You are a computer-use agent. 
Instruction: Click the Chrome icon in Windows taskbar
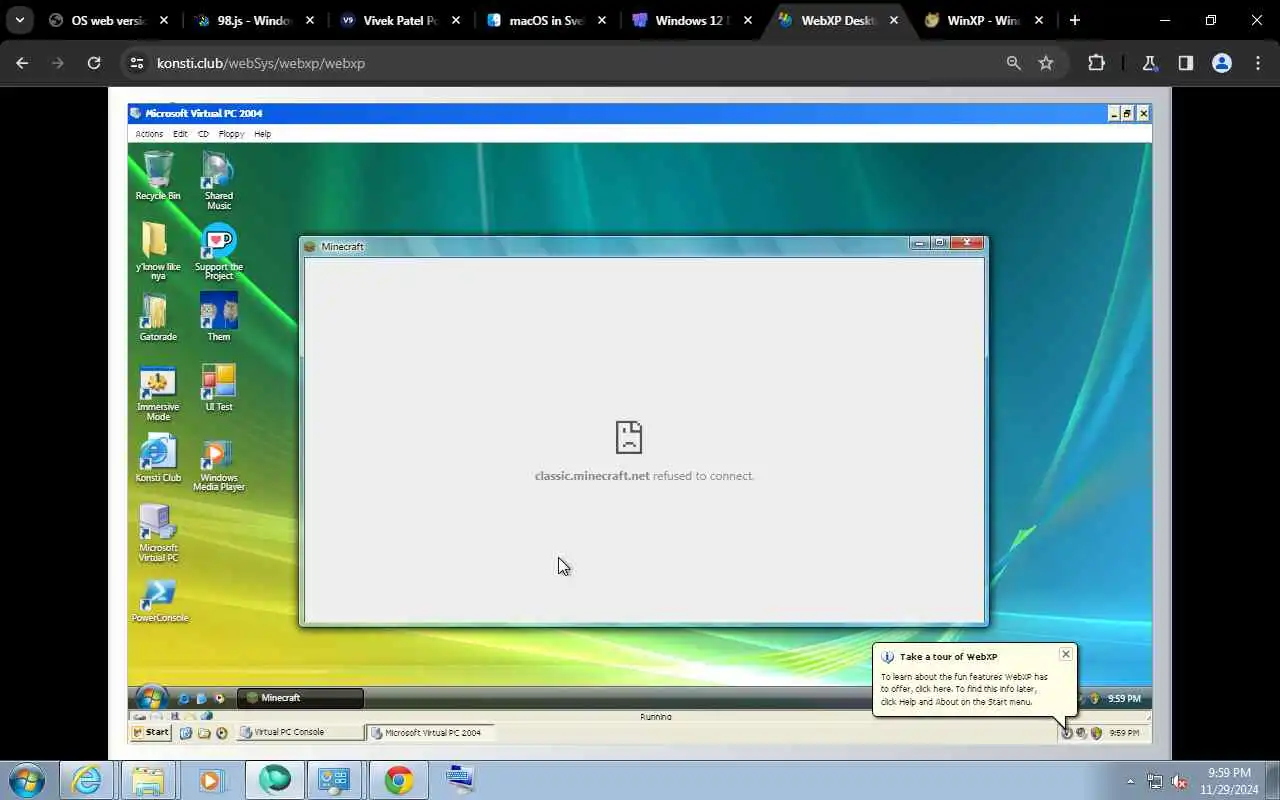399,780
